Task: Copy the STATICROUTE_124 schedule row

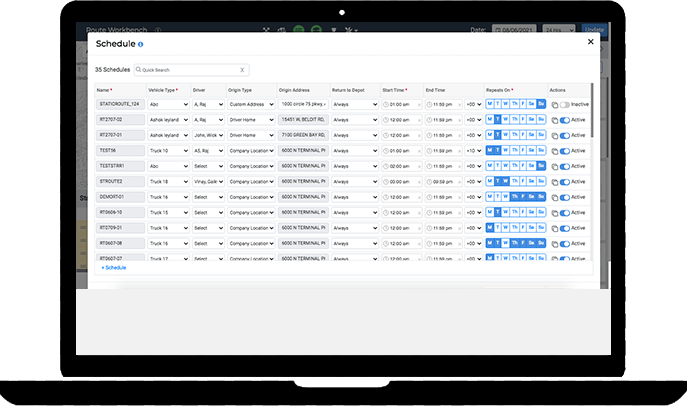Action: 555,104
